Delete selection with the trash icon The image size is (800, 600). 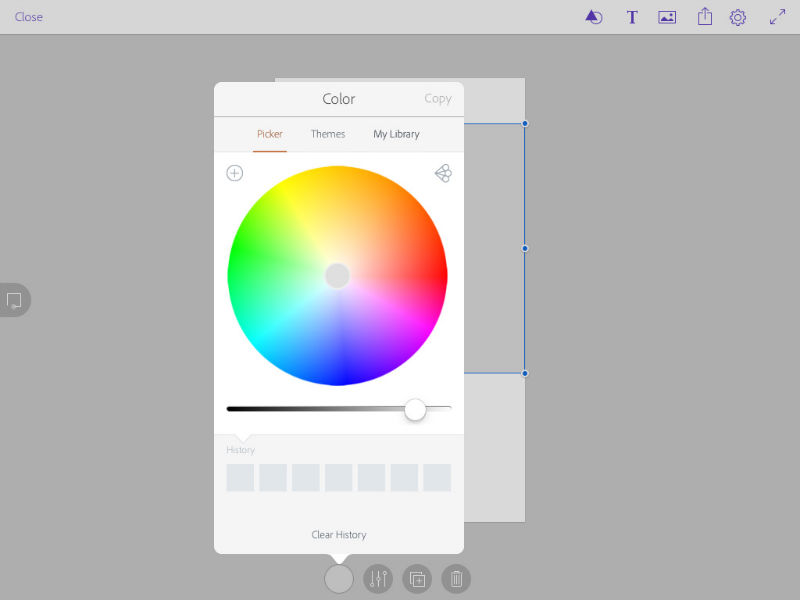click(456, 578)
